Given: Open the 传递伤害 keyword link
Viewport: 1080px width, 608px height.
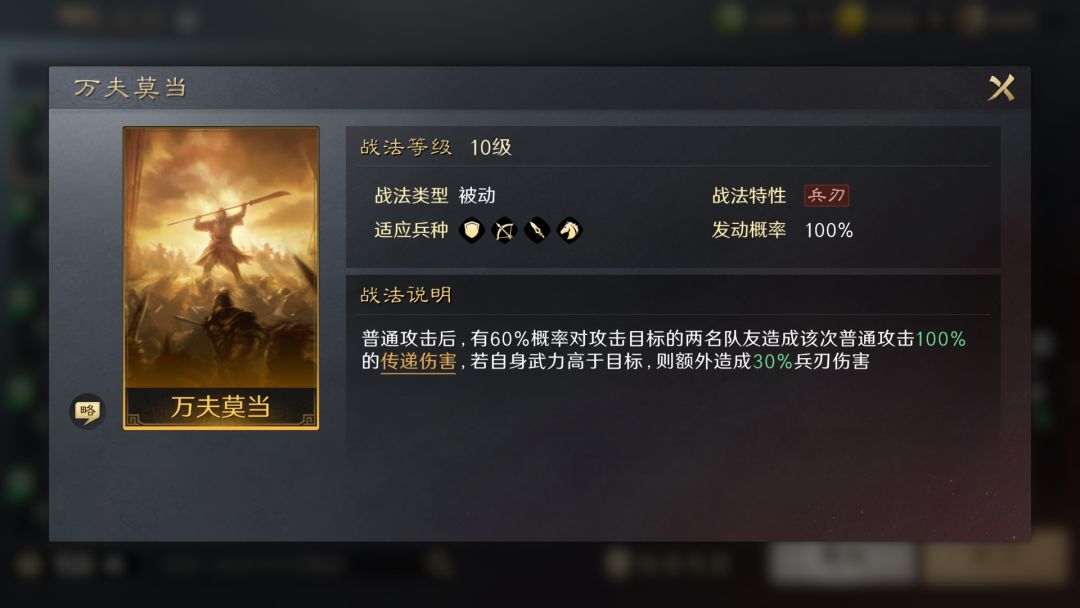Looking at the screenshot, I should 418,361.
